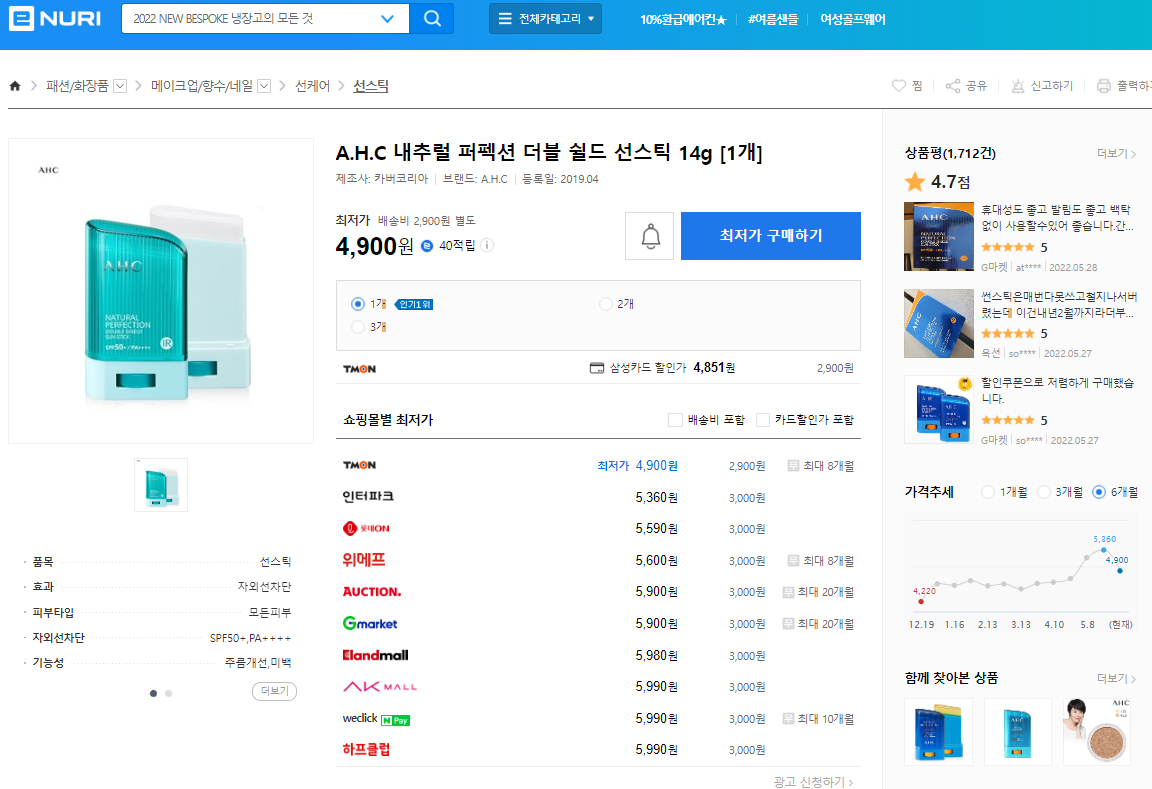1152x789 pixels.
Task: Click the 신고하기 report icon
Action: (x=1018, y=86)
